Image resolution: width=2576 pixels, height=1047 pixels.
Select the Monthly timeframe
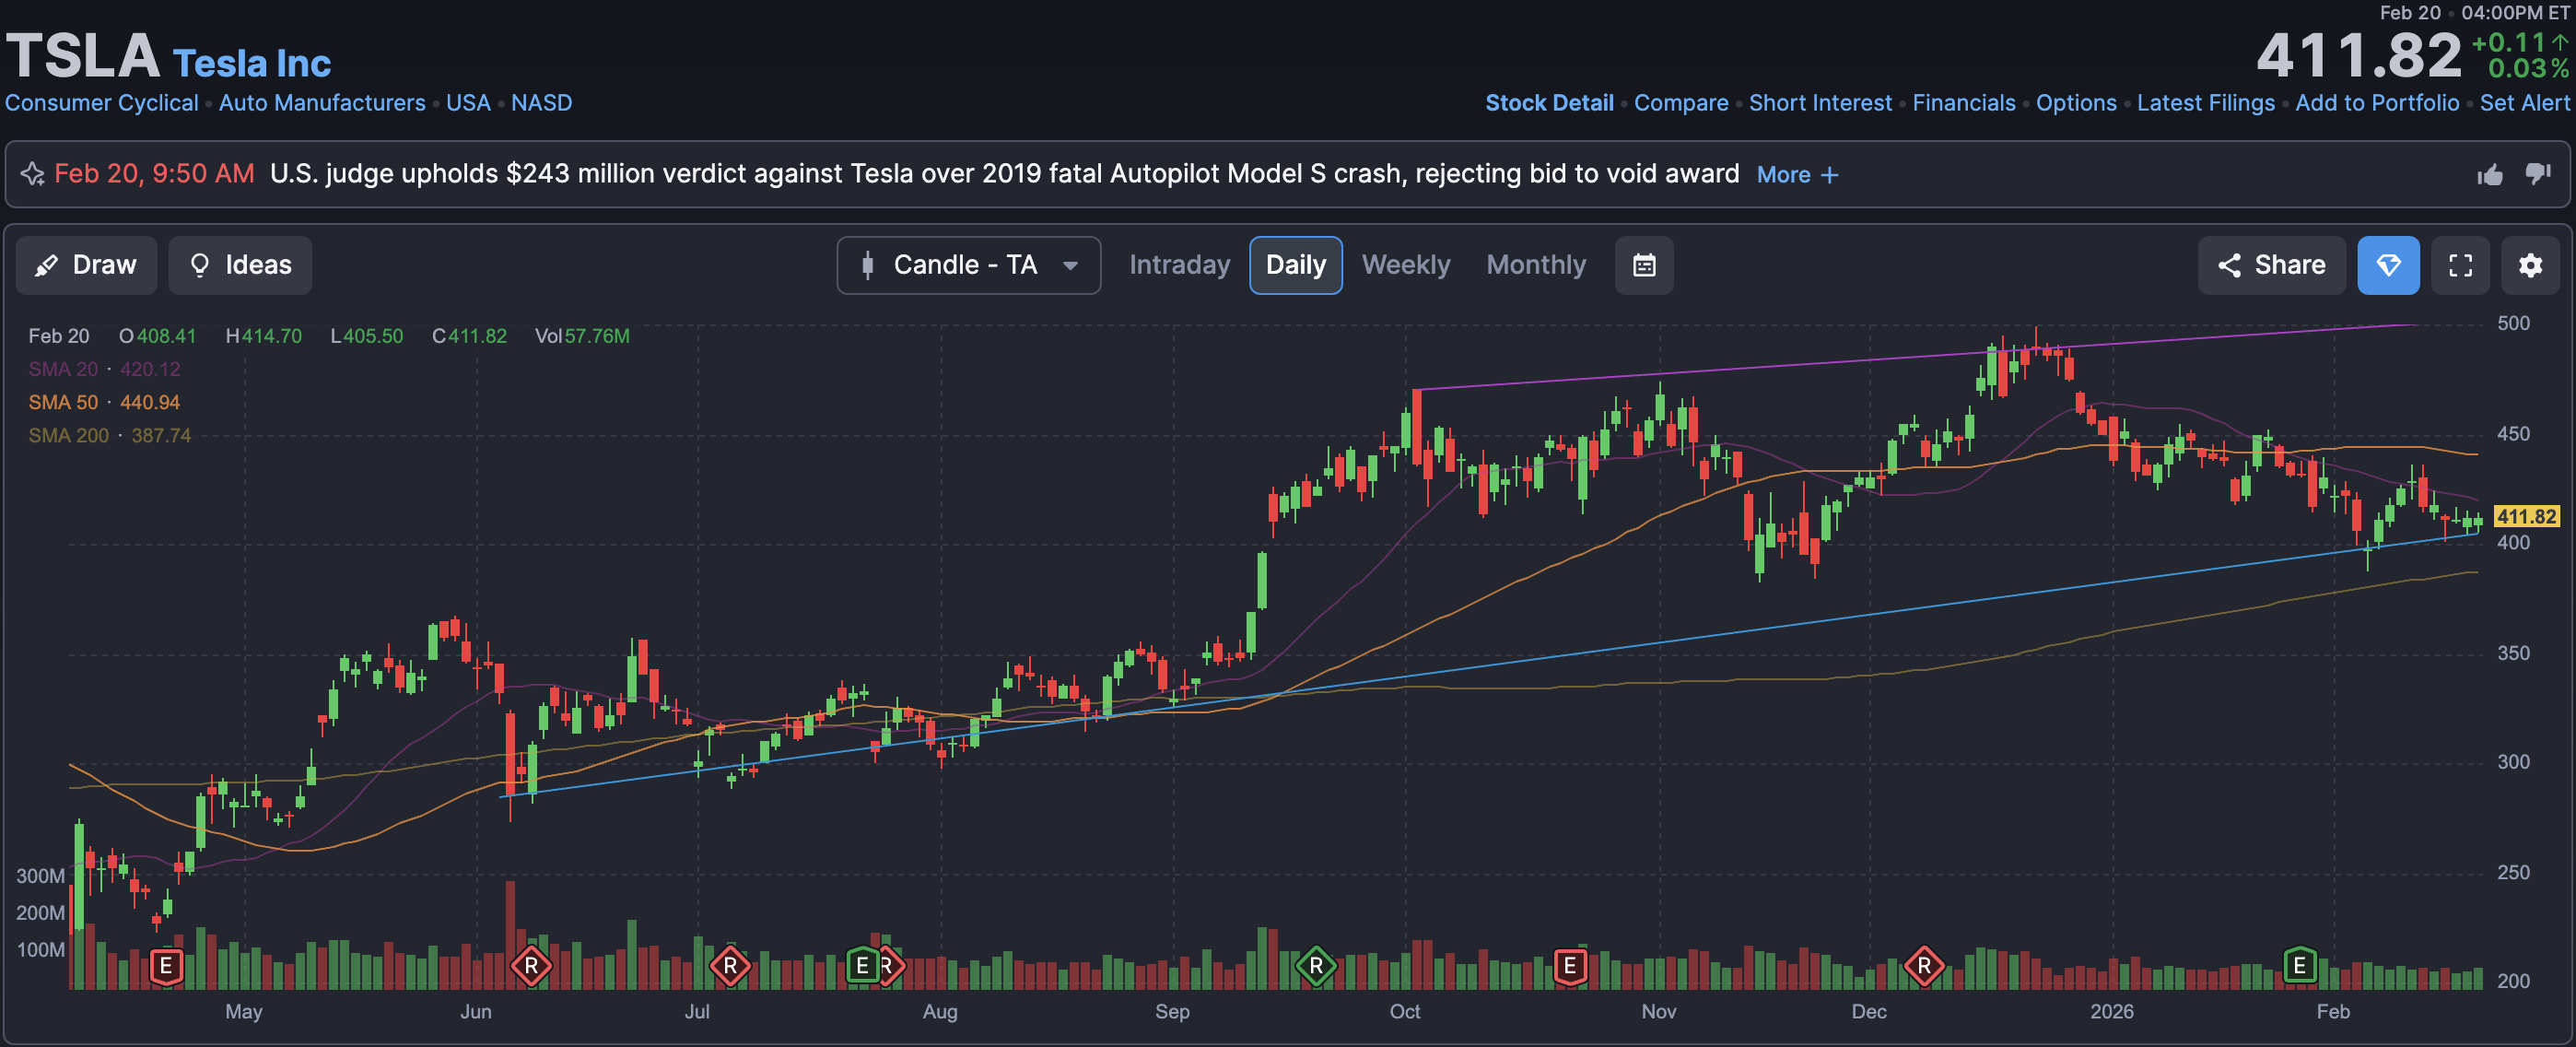[1535, 265]
